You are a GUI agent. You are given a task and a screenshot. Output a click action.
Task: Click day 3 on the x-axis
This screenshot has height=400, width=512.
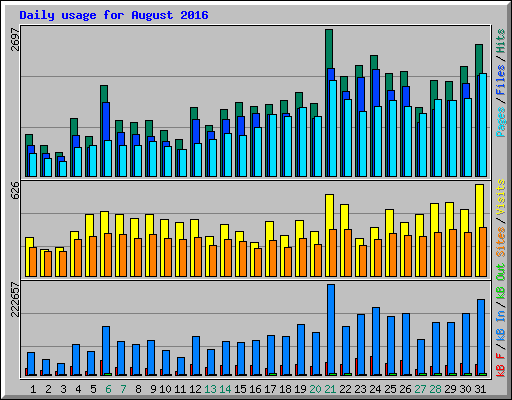click(x=63, y=389)
